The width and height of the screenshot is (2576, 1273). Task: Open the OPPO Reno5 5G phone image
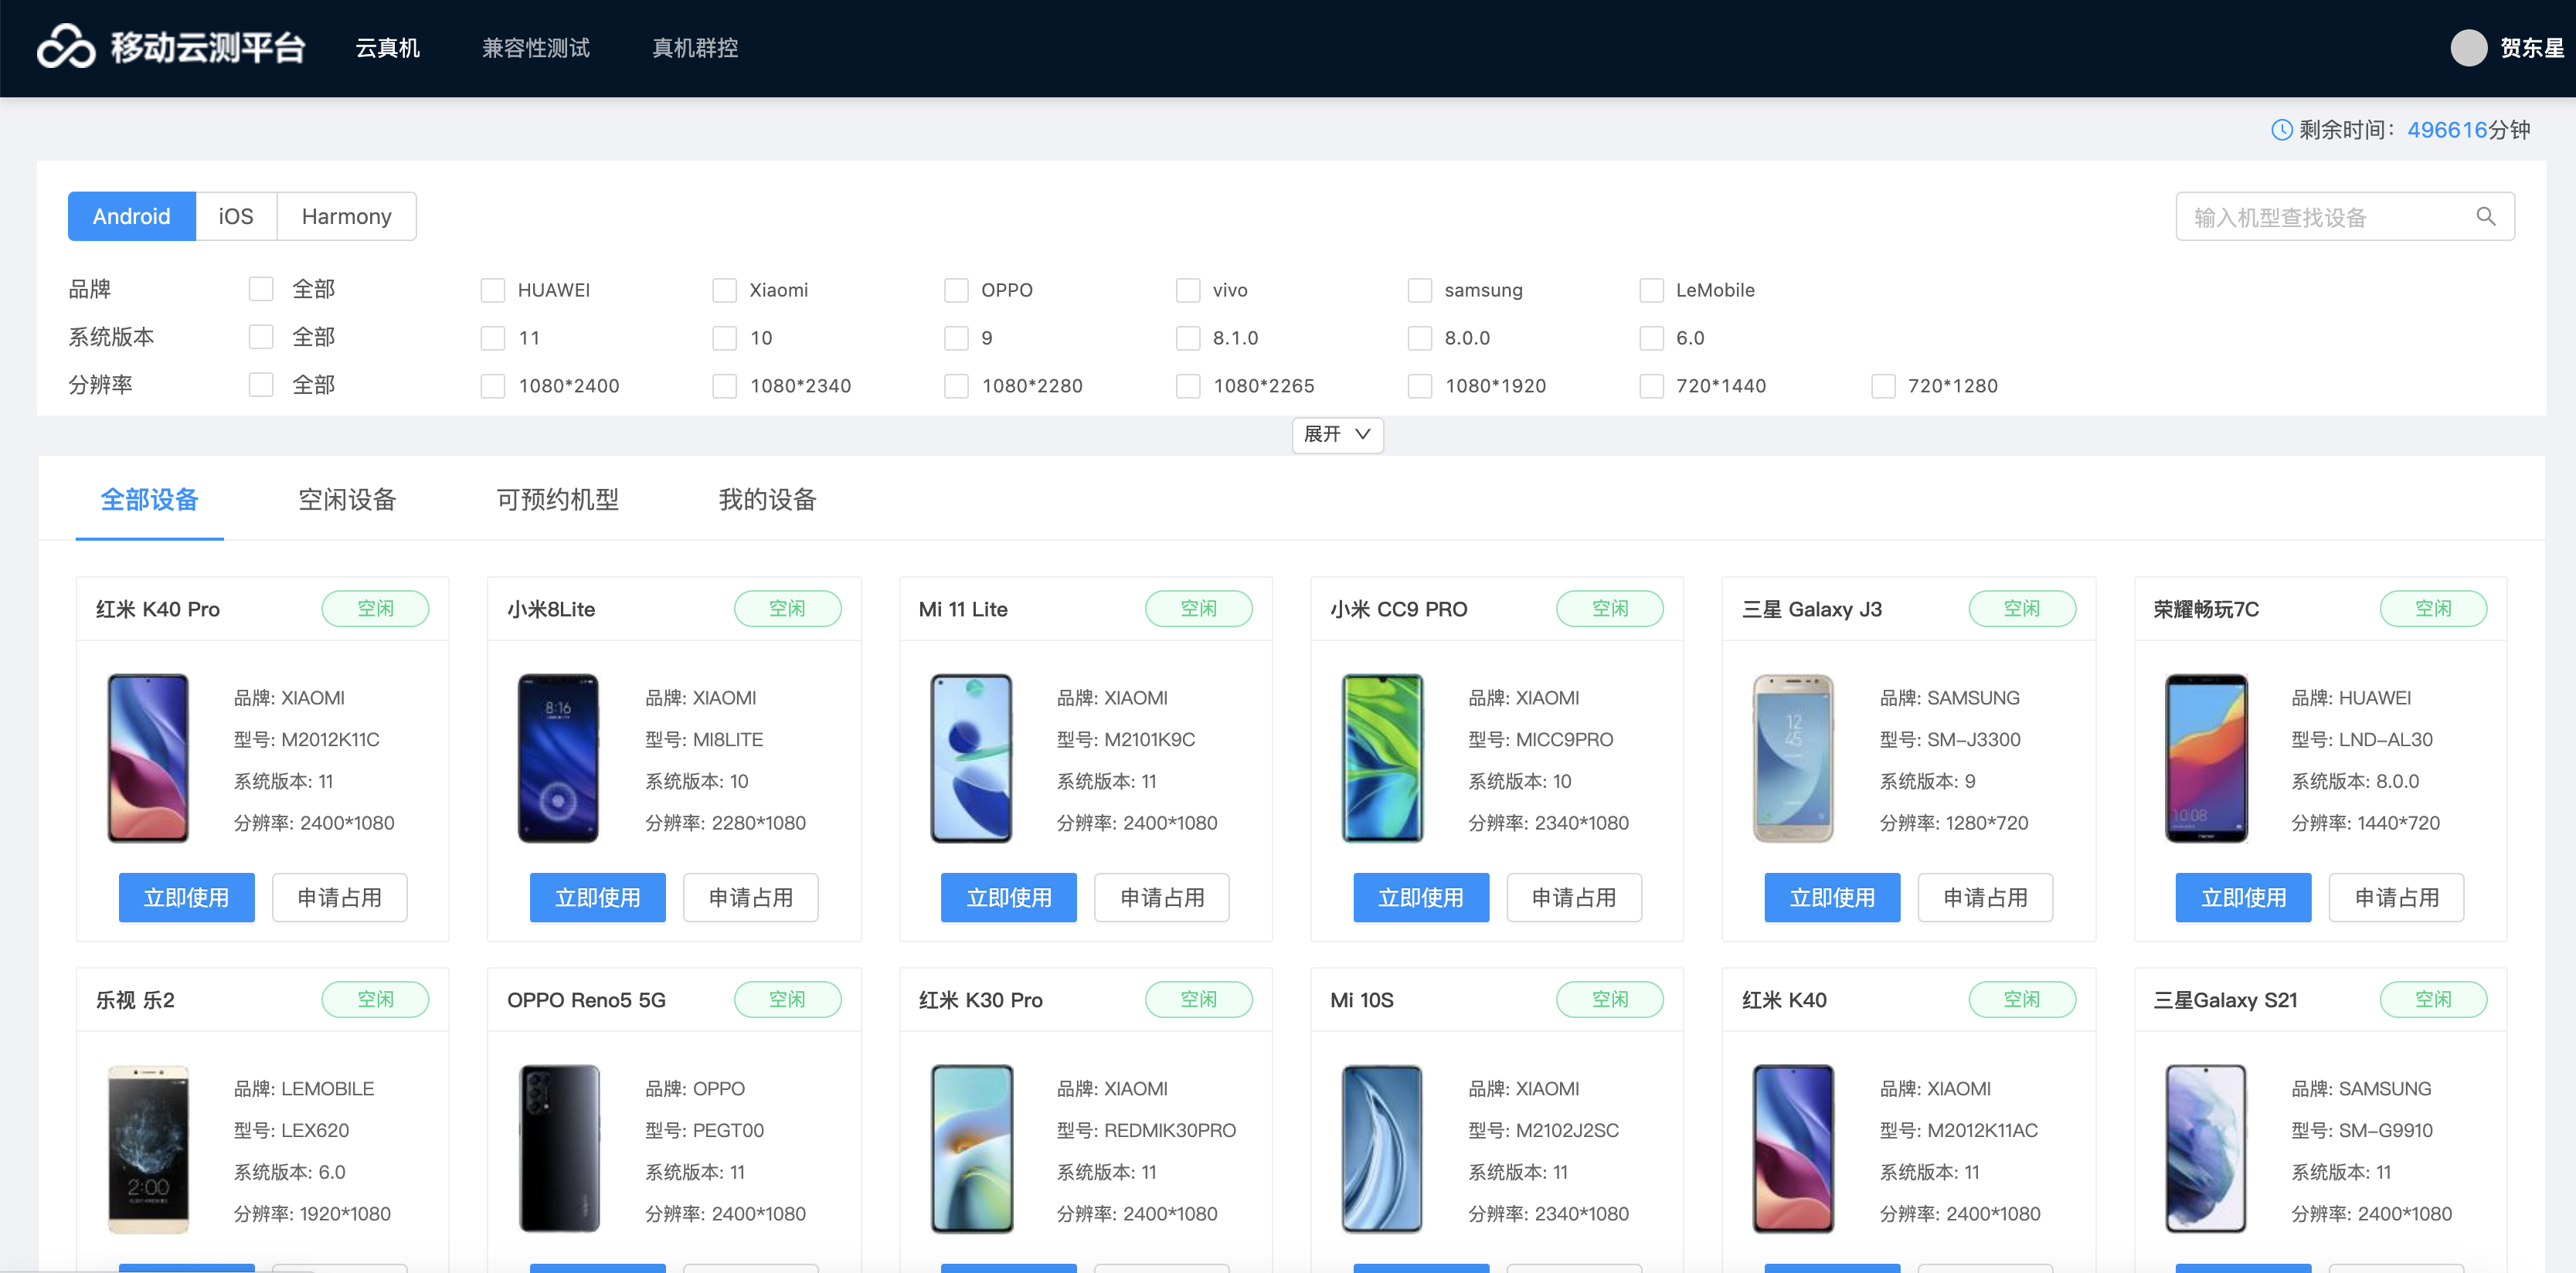click(558, 1149)
